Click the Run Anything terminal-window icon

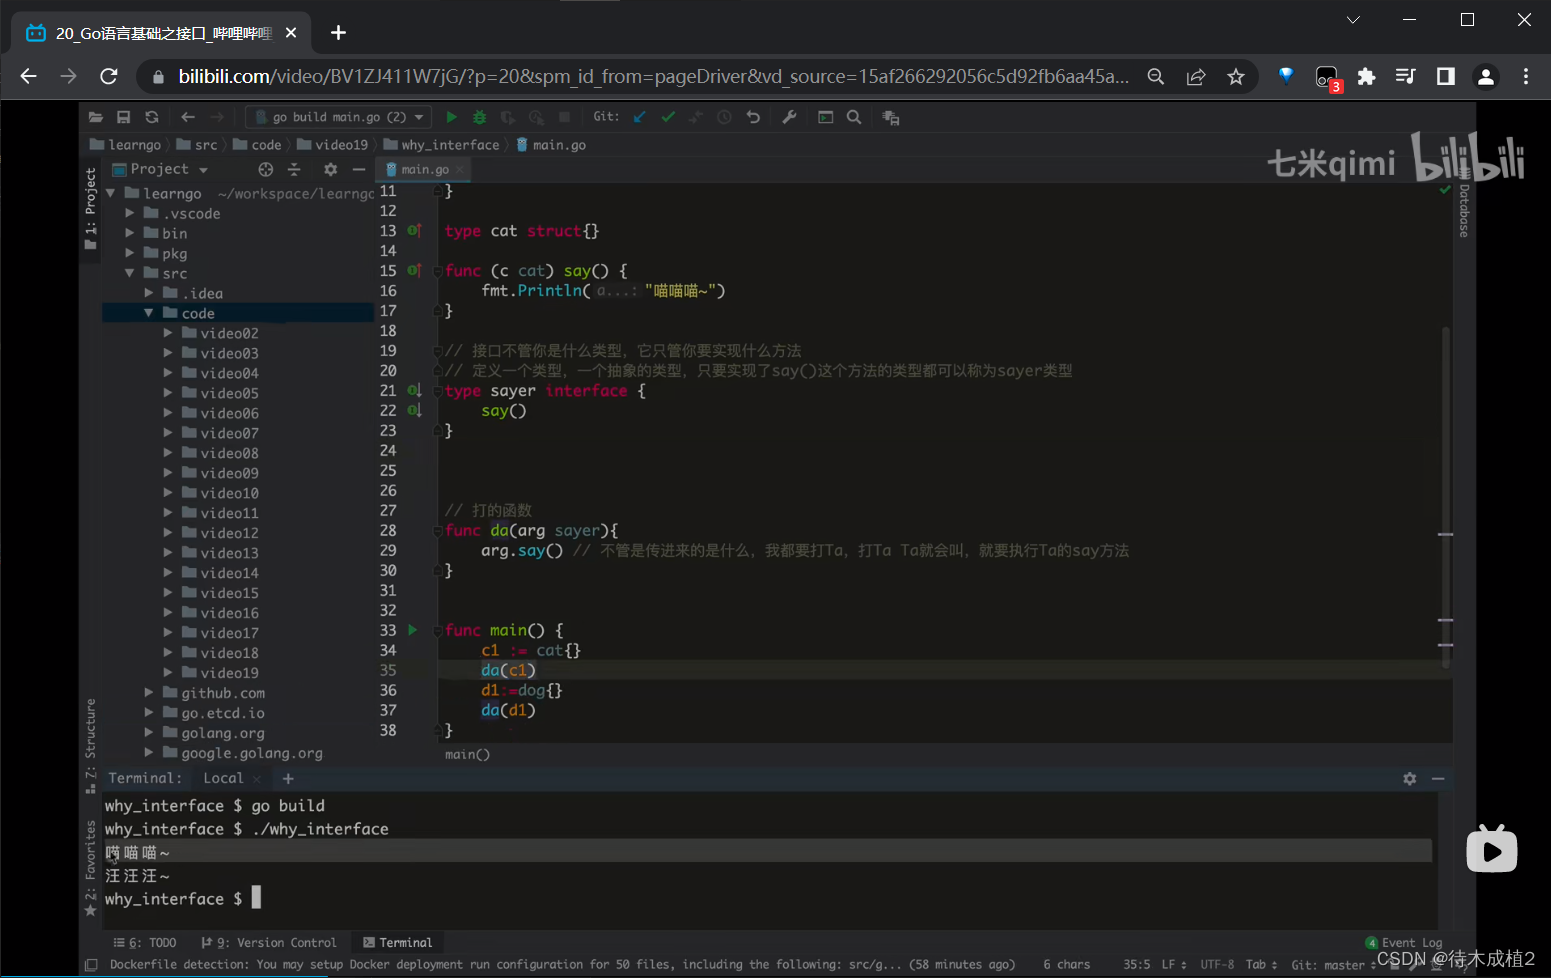[x=826, y=117]
